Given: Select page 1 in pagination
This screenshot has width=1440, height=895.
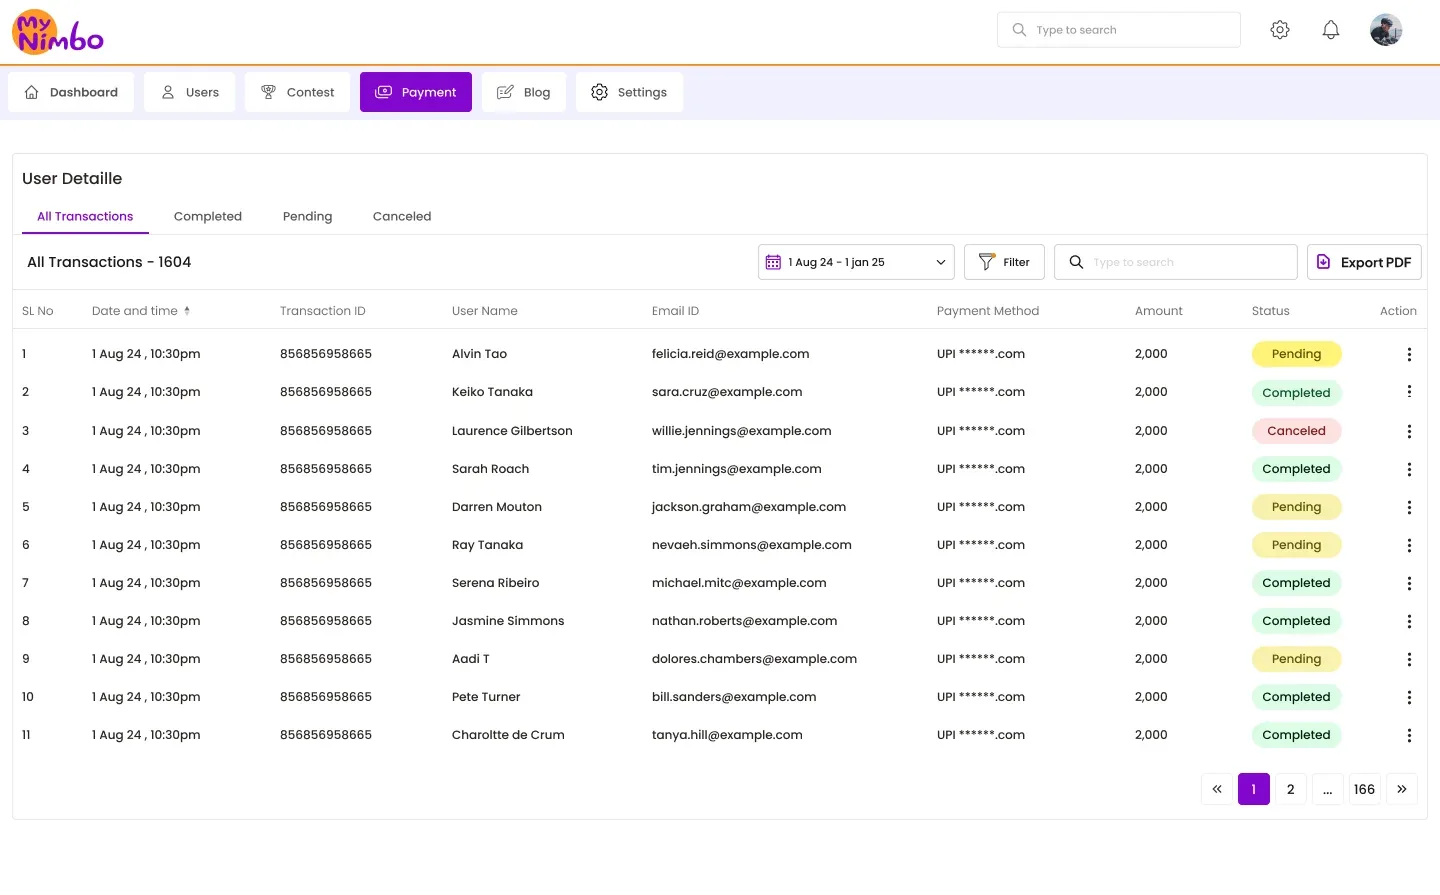Looking at the screenshot, I should (x=1254, y=789).
